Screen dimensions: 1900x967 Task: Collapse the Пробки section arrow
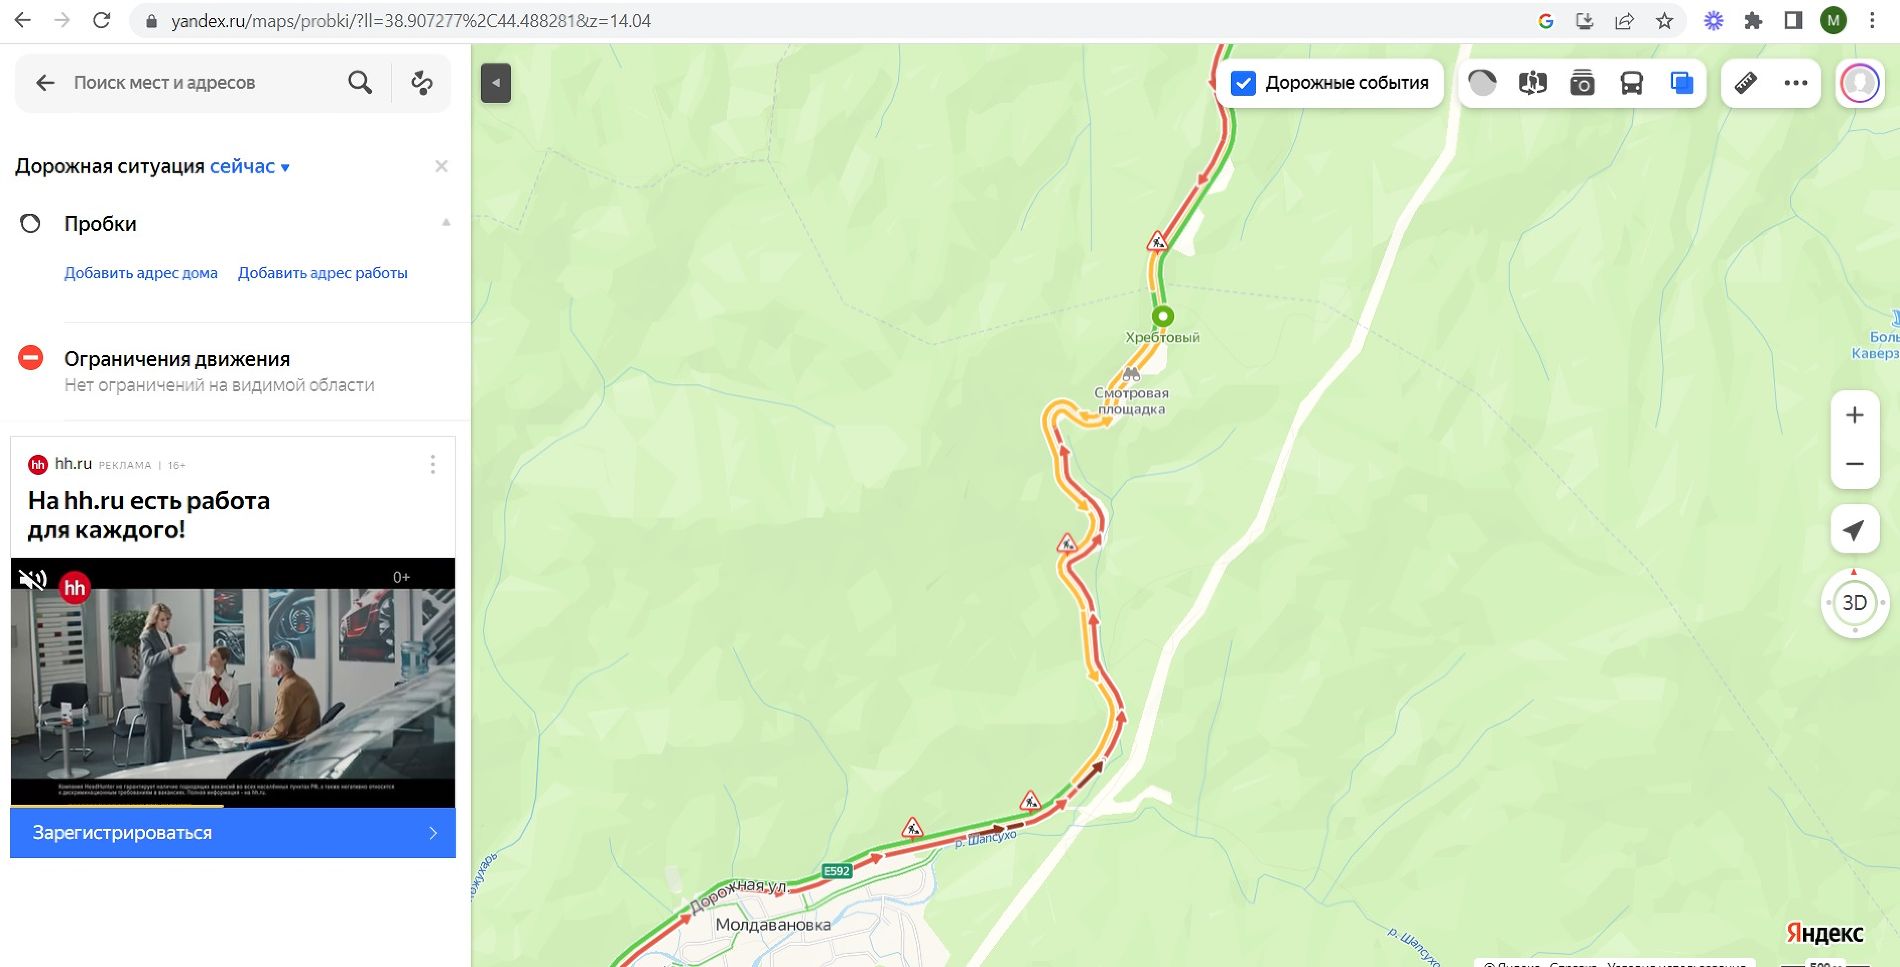click(446, 222)
